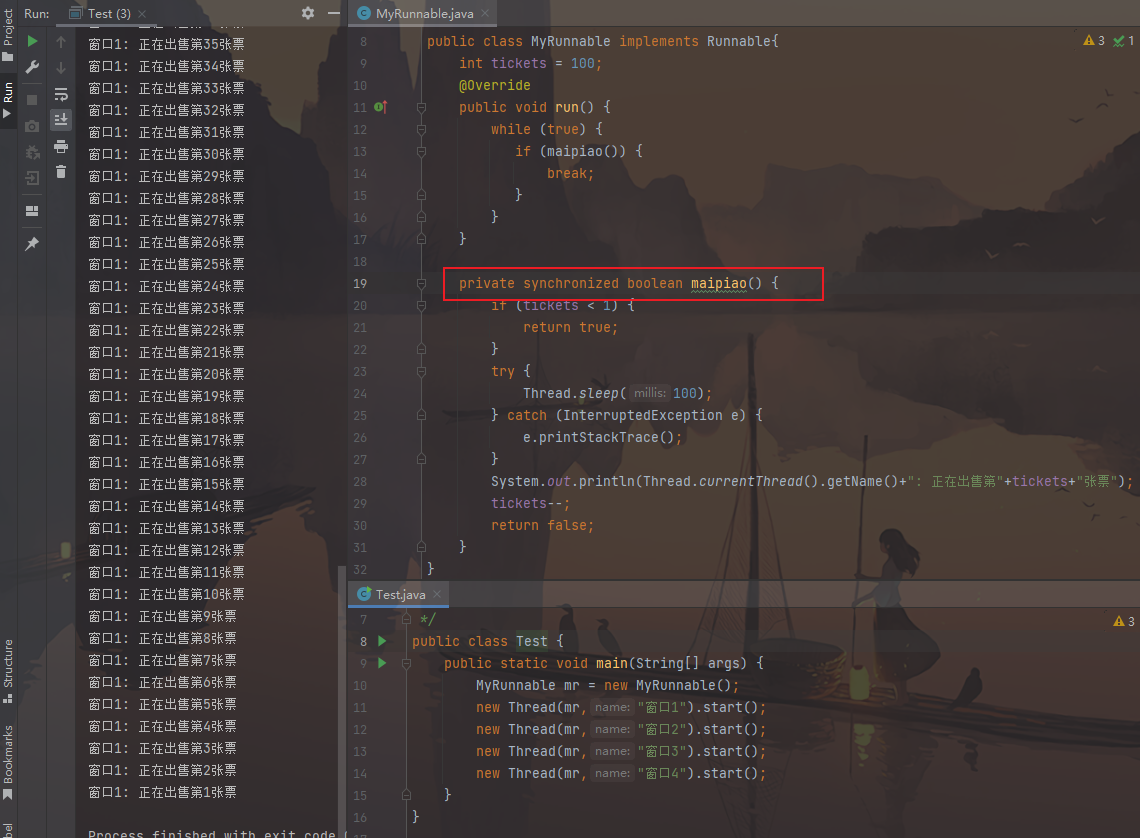
Task: Toggle scroll to end of console
Action: [x=61, y=119]
